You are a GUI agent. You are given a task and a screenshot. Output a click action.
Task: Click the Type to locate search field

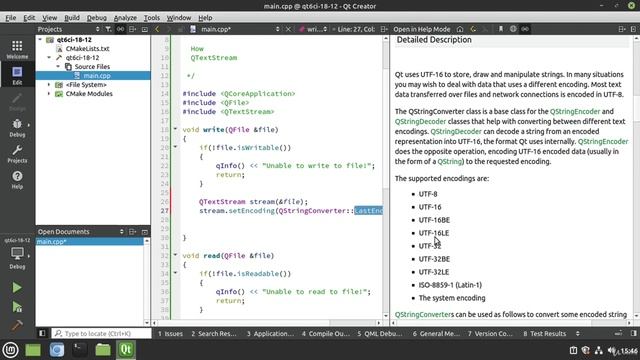(101, 333)
